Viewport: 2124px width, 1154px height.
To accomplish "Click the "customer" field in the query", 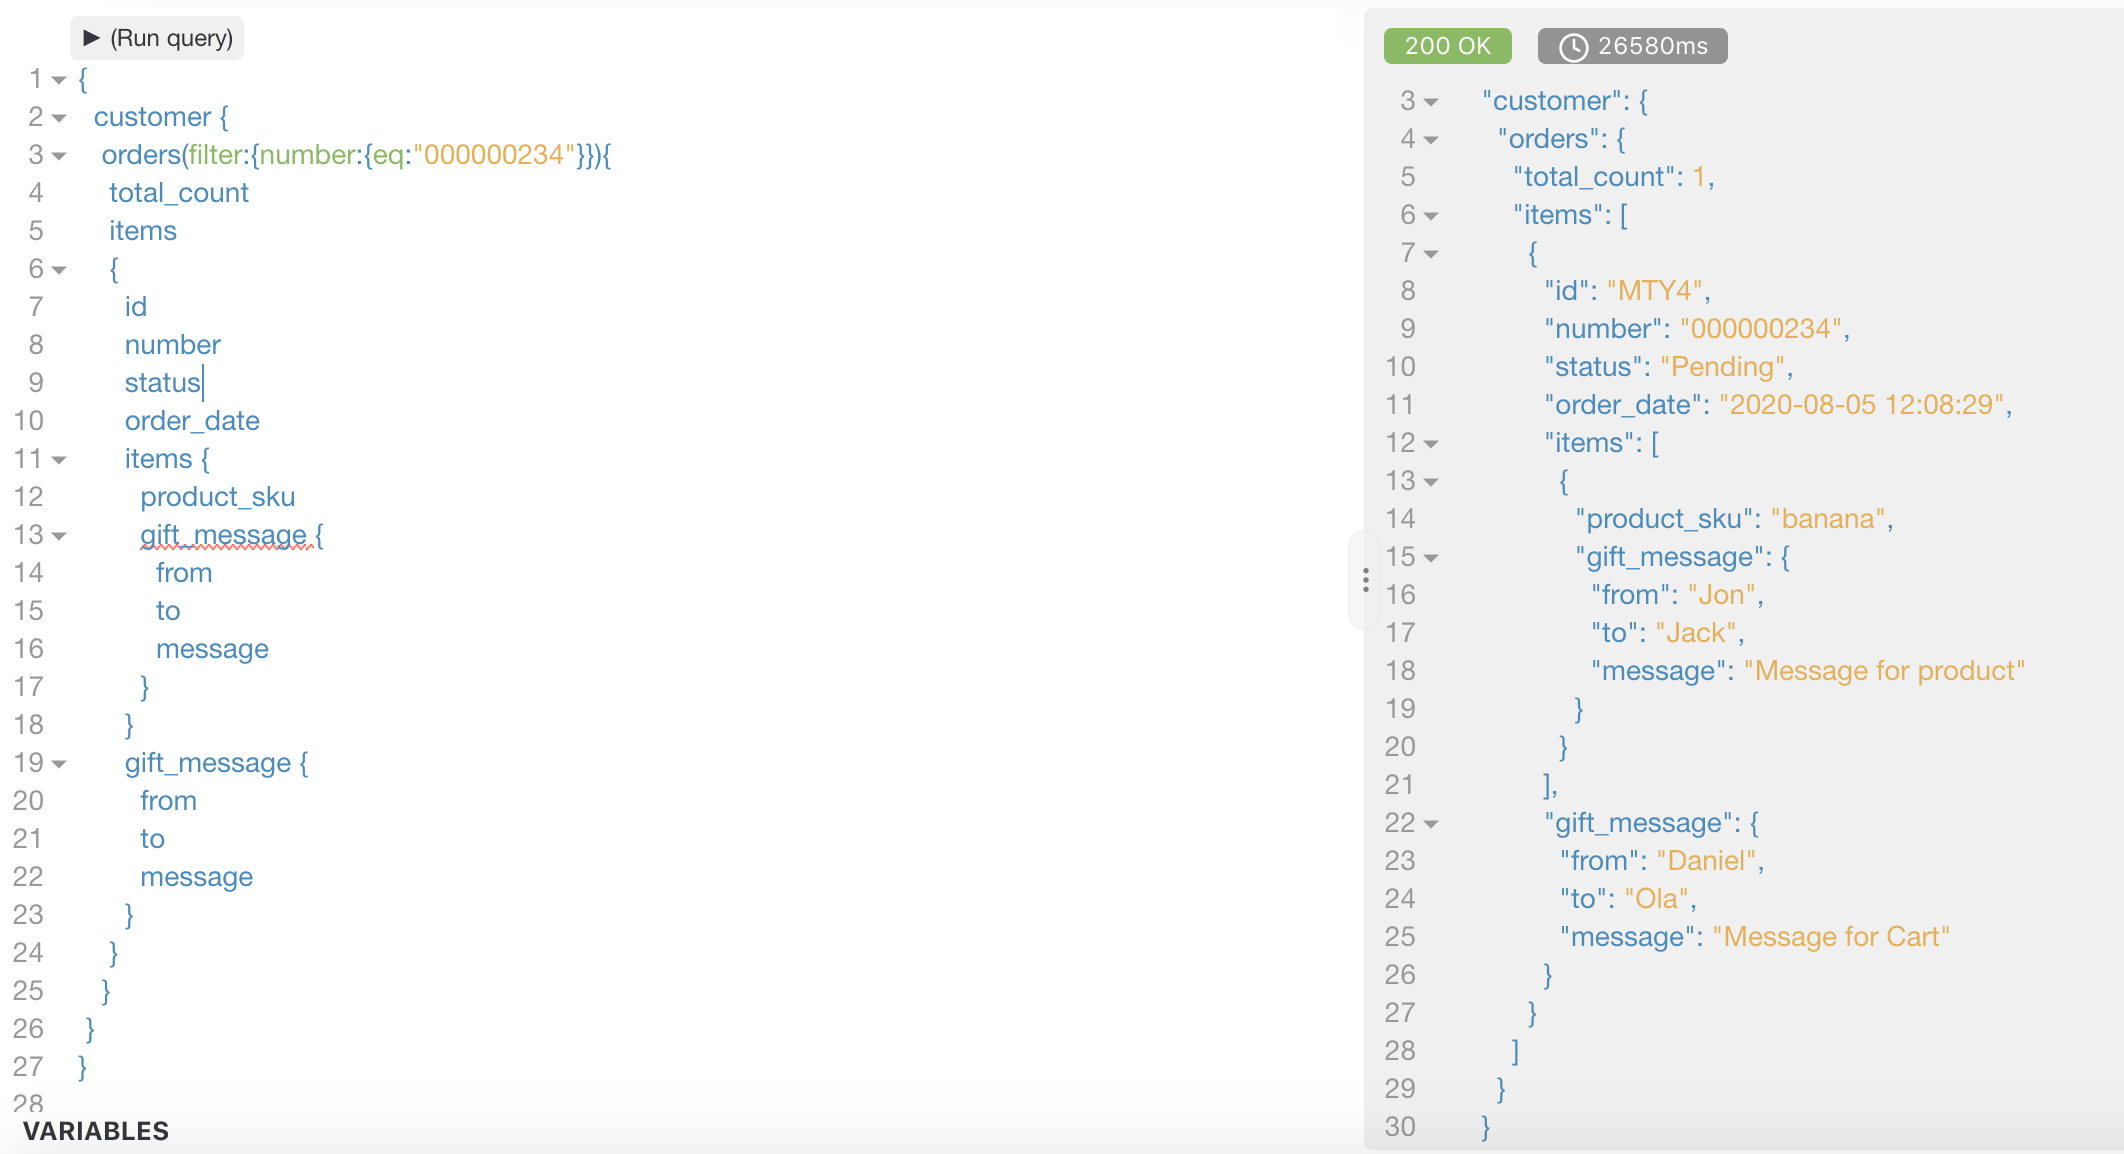I will (x=152, y=117).
